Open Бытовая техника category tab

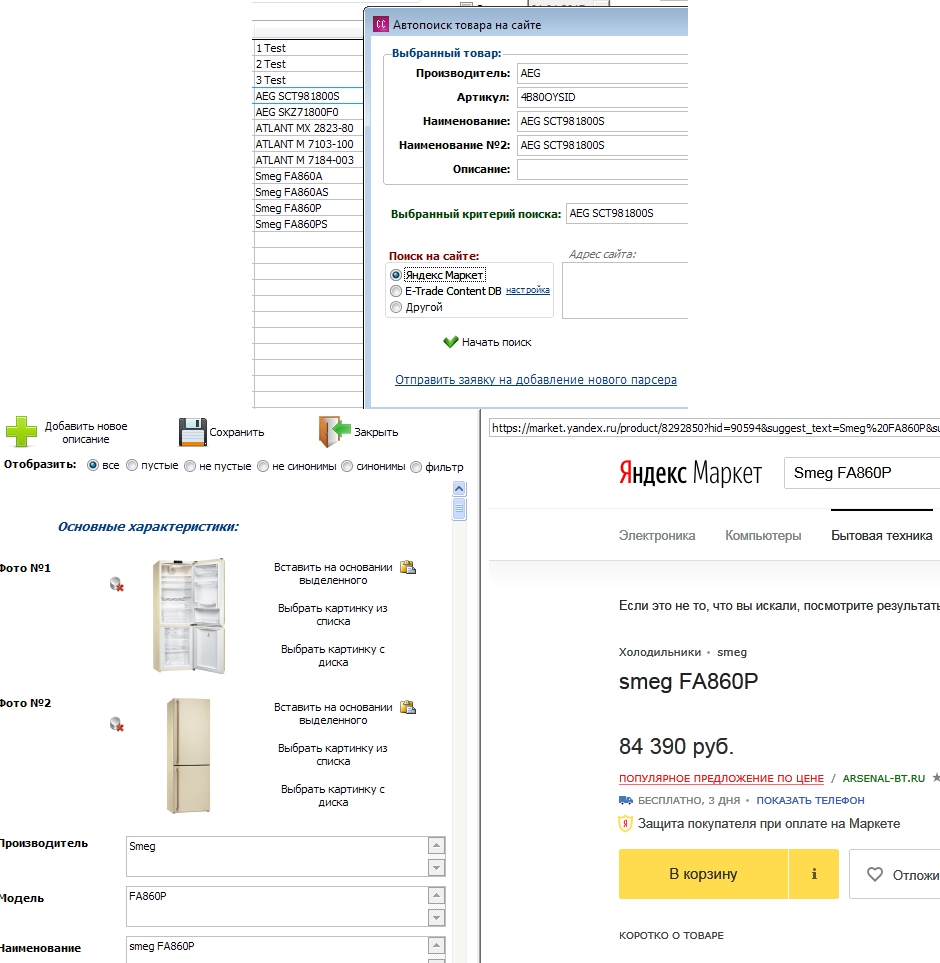coord(882,536)
